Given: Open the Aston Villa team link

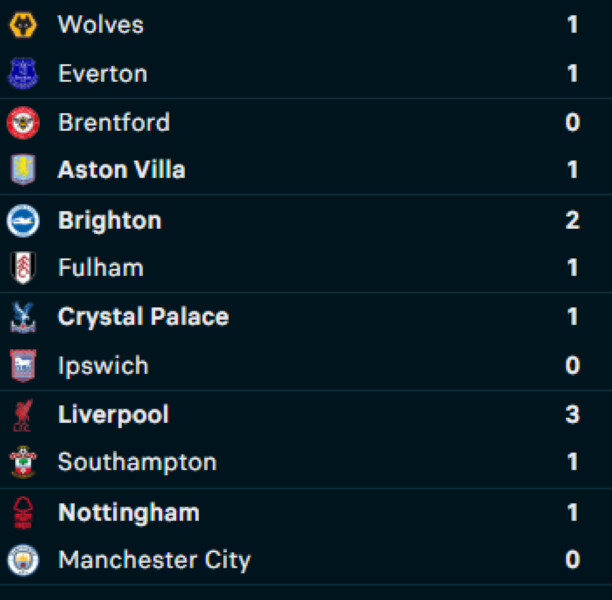Looking at the screenshot, I should pos(121,170).
